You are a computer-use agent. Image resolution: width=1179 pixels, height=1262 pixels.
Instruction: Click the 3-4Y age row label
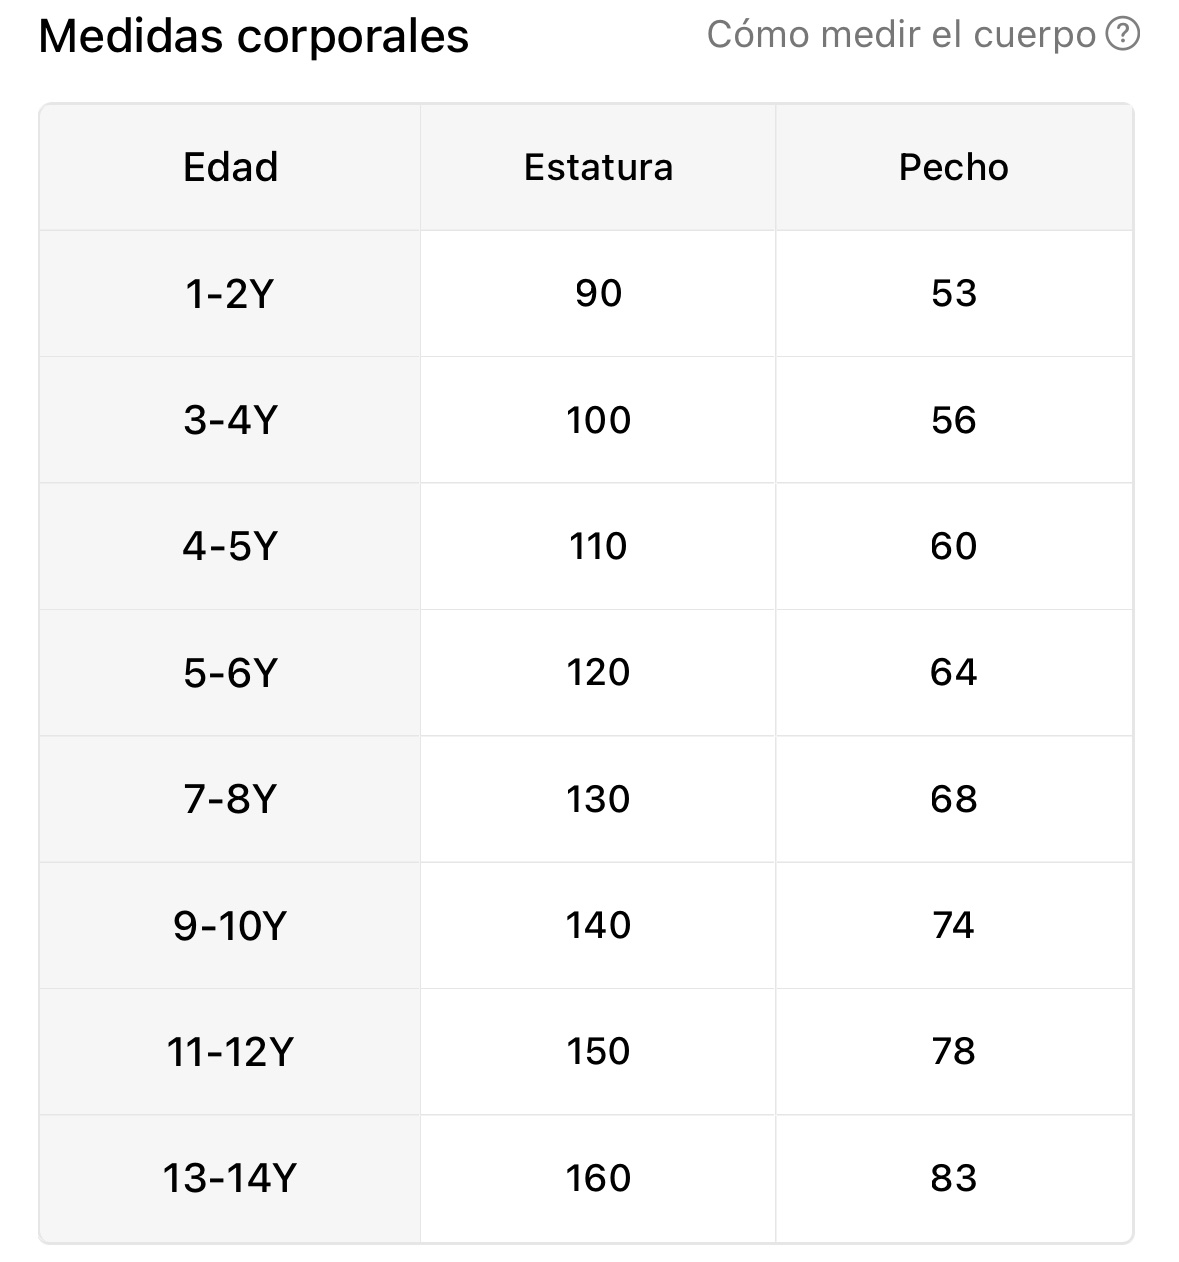pos(230,420)
